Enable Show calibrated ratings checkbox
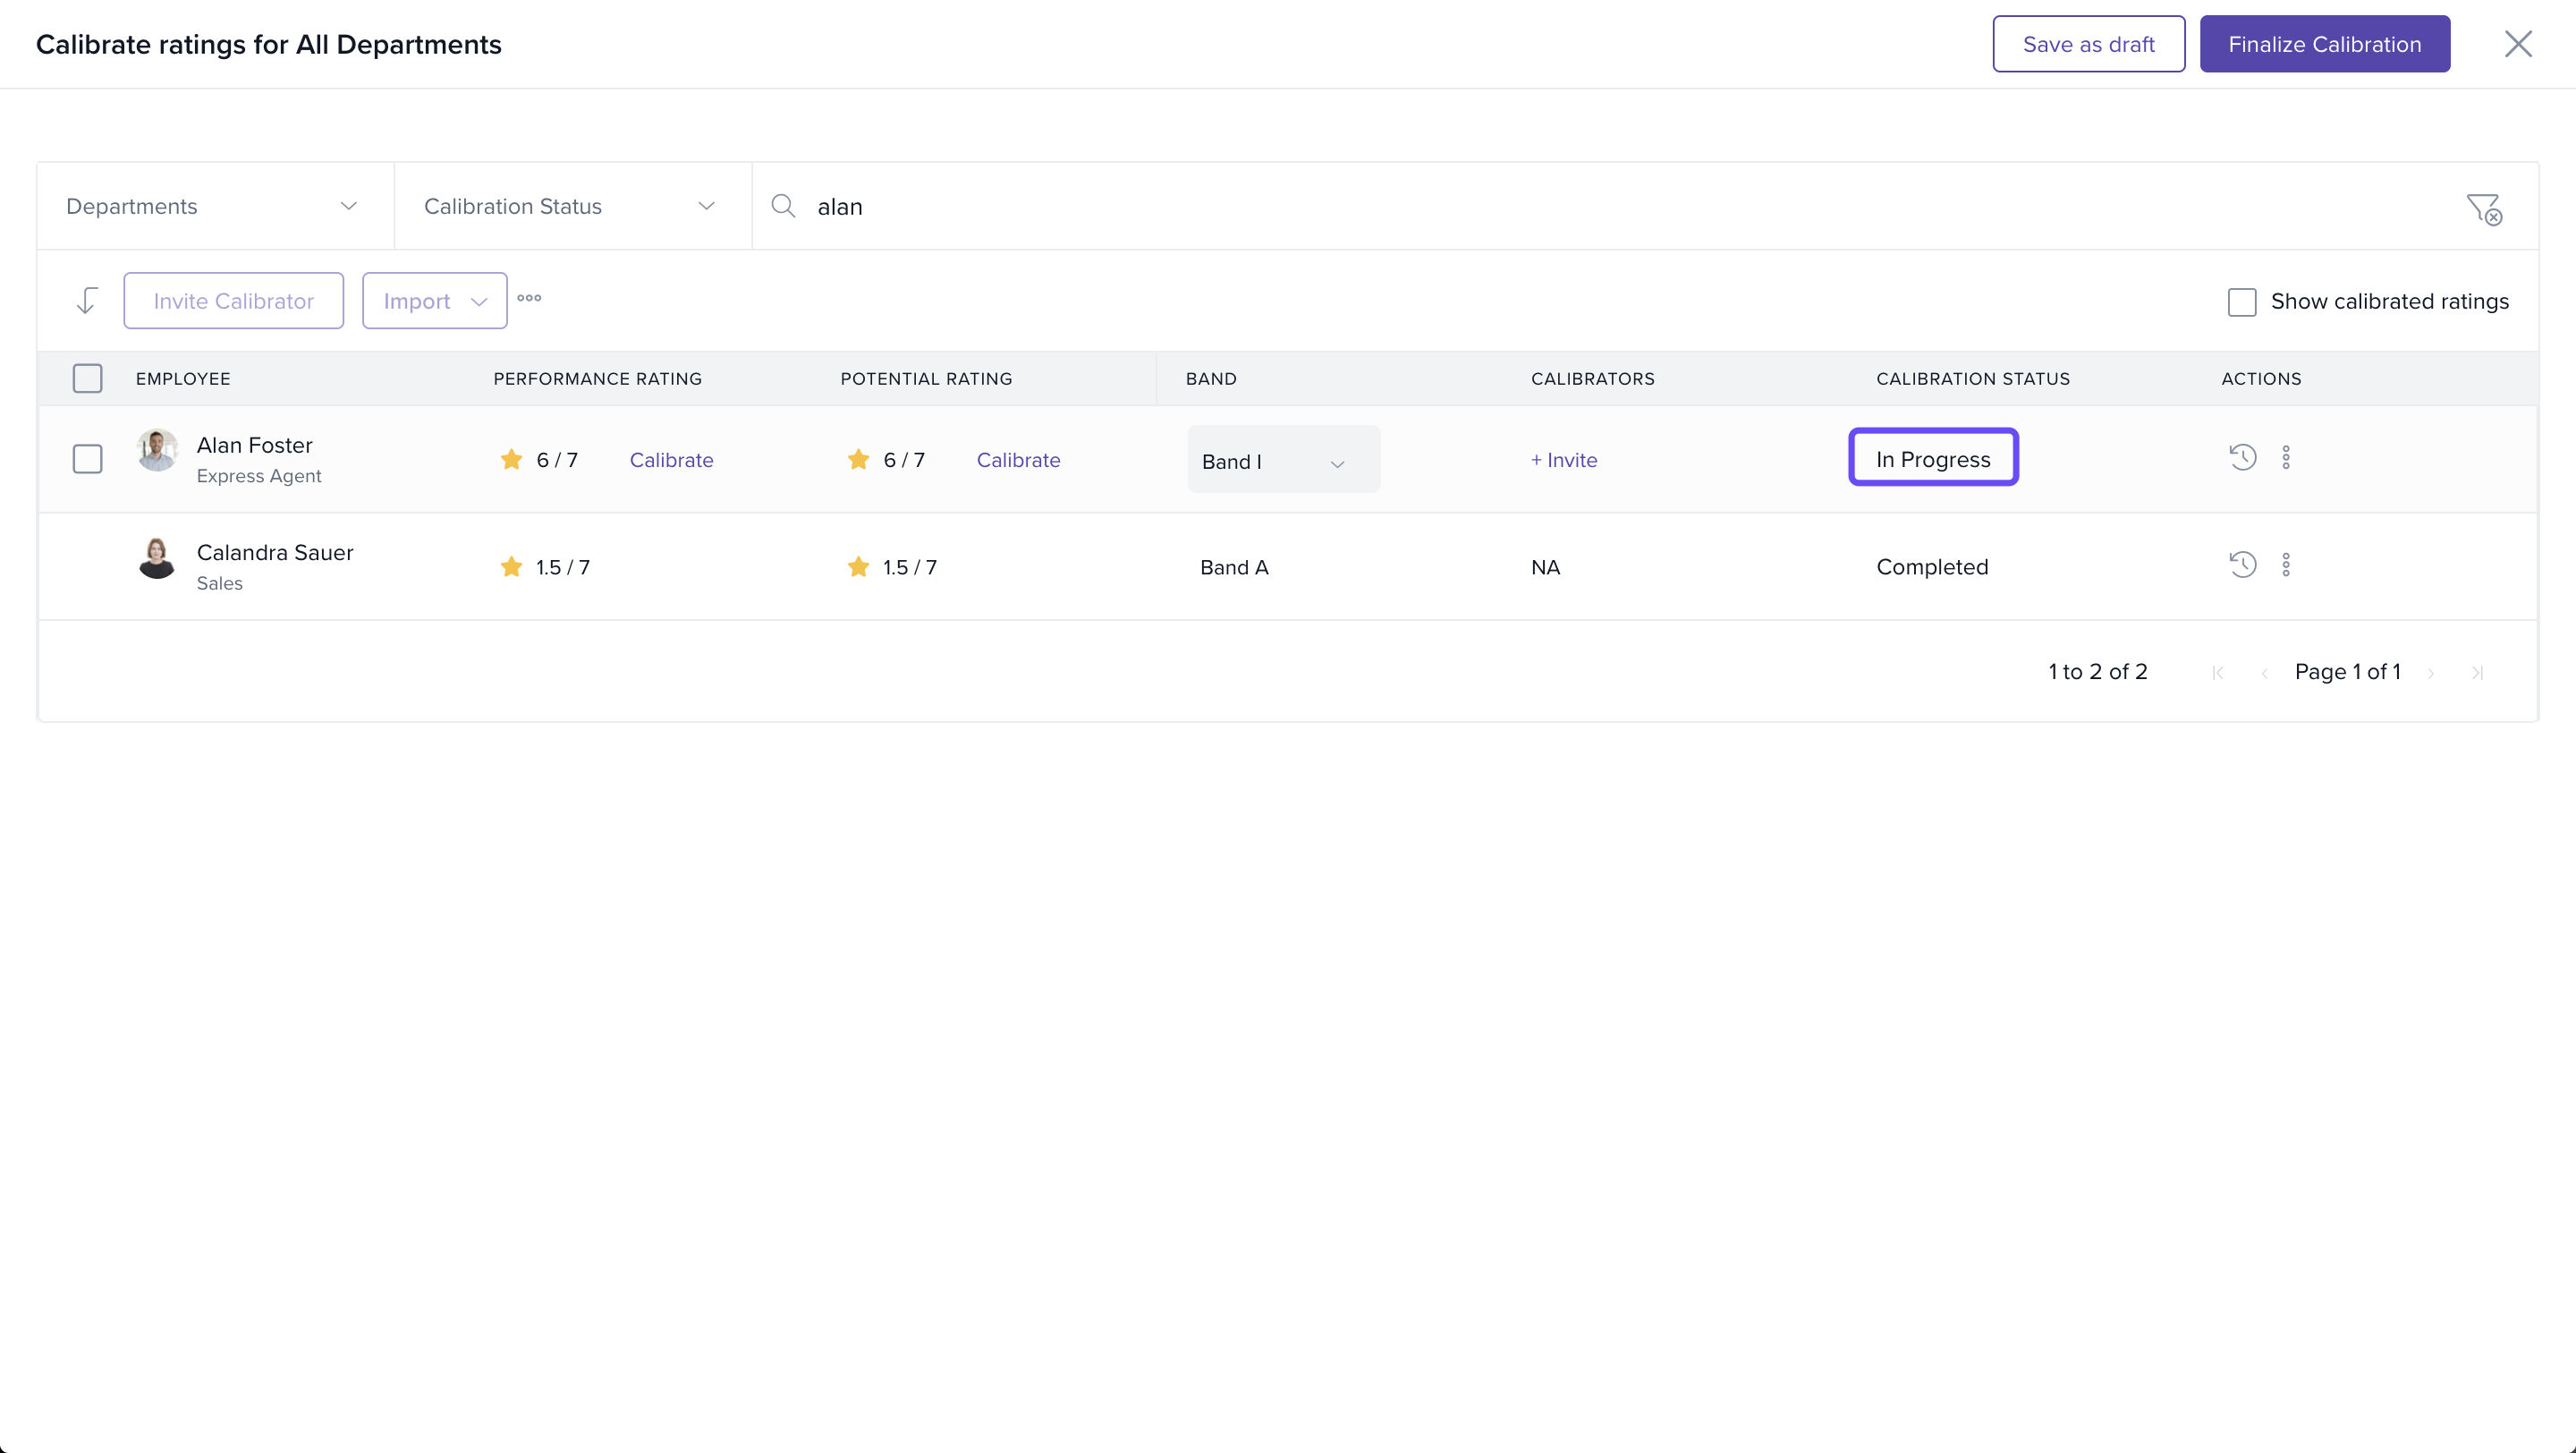The width and height of the screenshot is (2576, 1453). 2242,302
